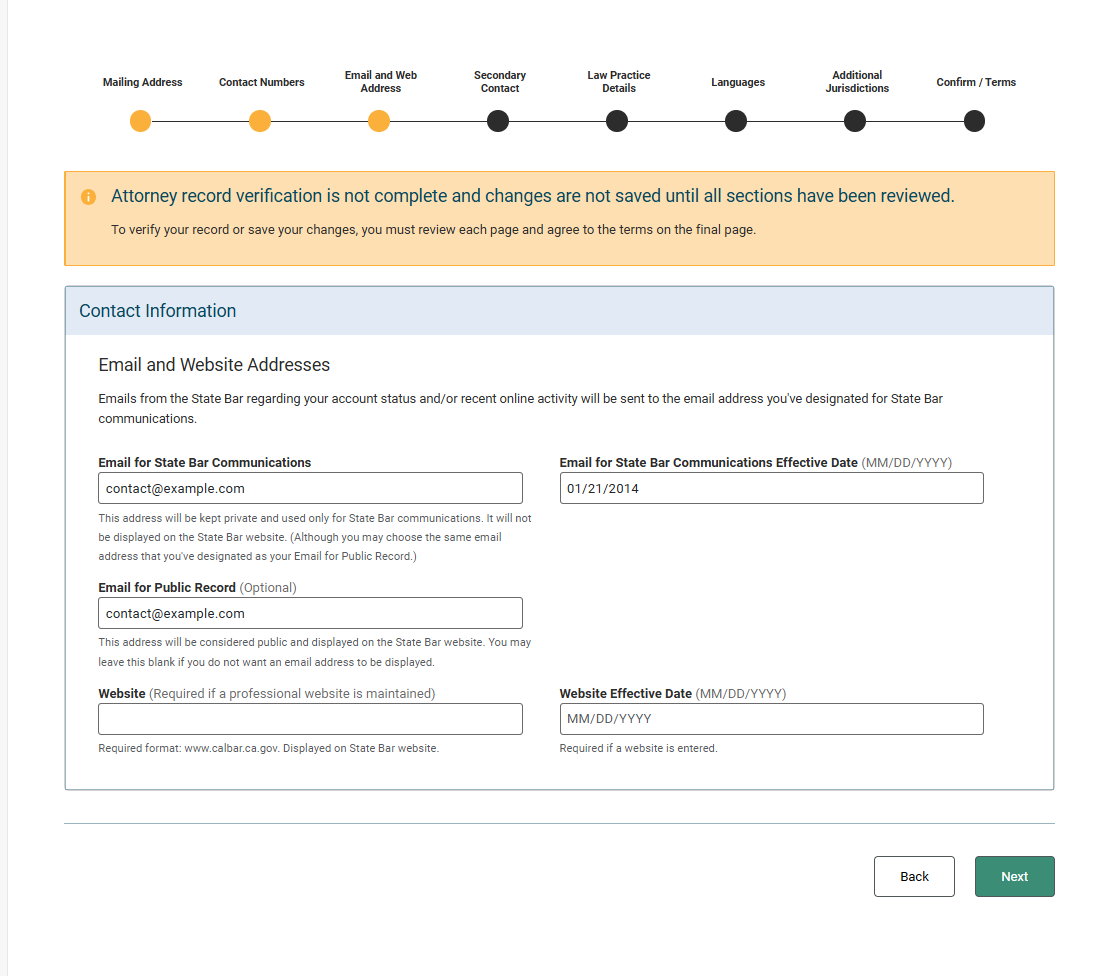Click the Mailing Address step circle
The width and height of the screenshot is (1104, 976).
tap(140, 122)
